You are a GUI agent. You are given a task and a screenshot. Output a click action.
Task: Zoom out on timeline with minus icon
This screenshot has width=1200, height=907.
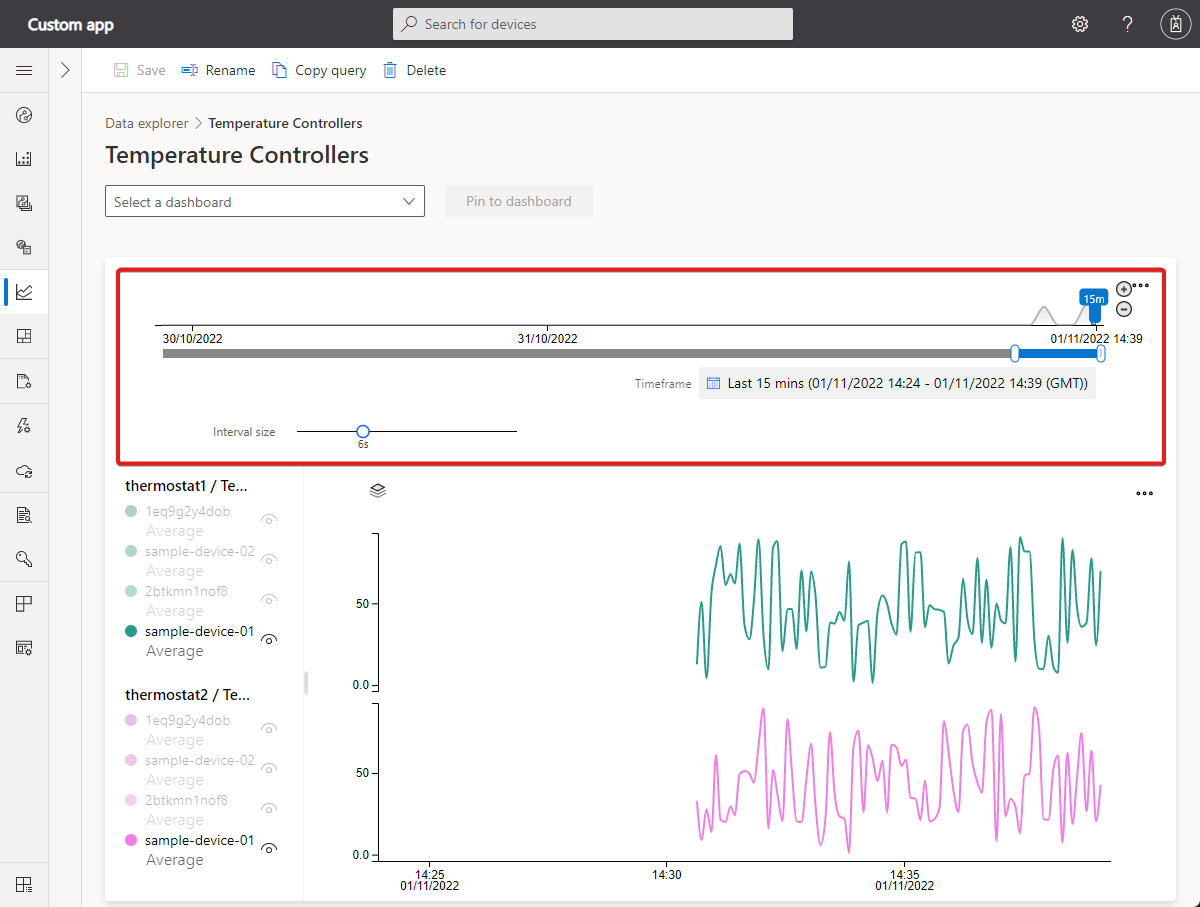[1124, 309]
